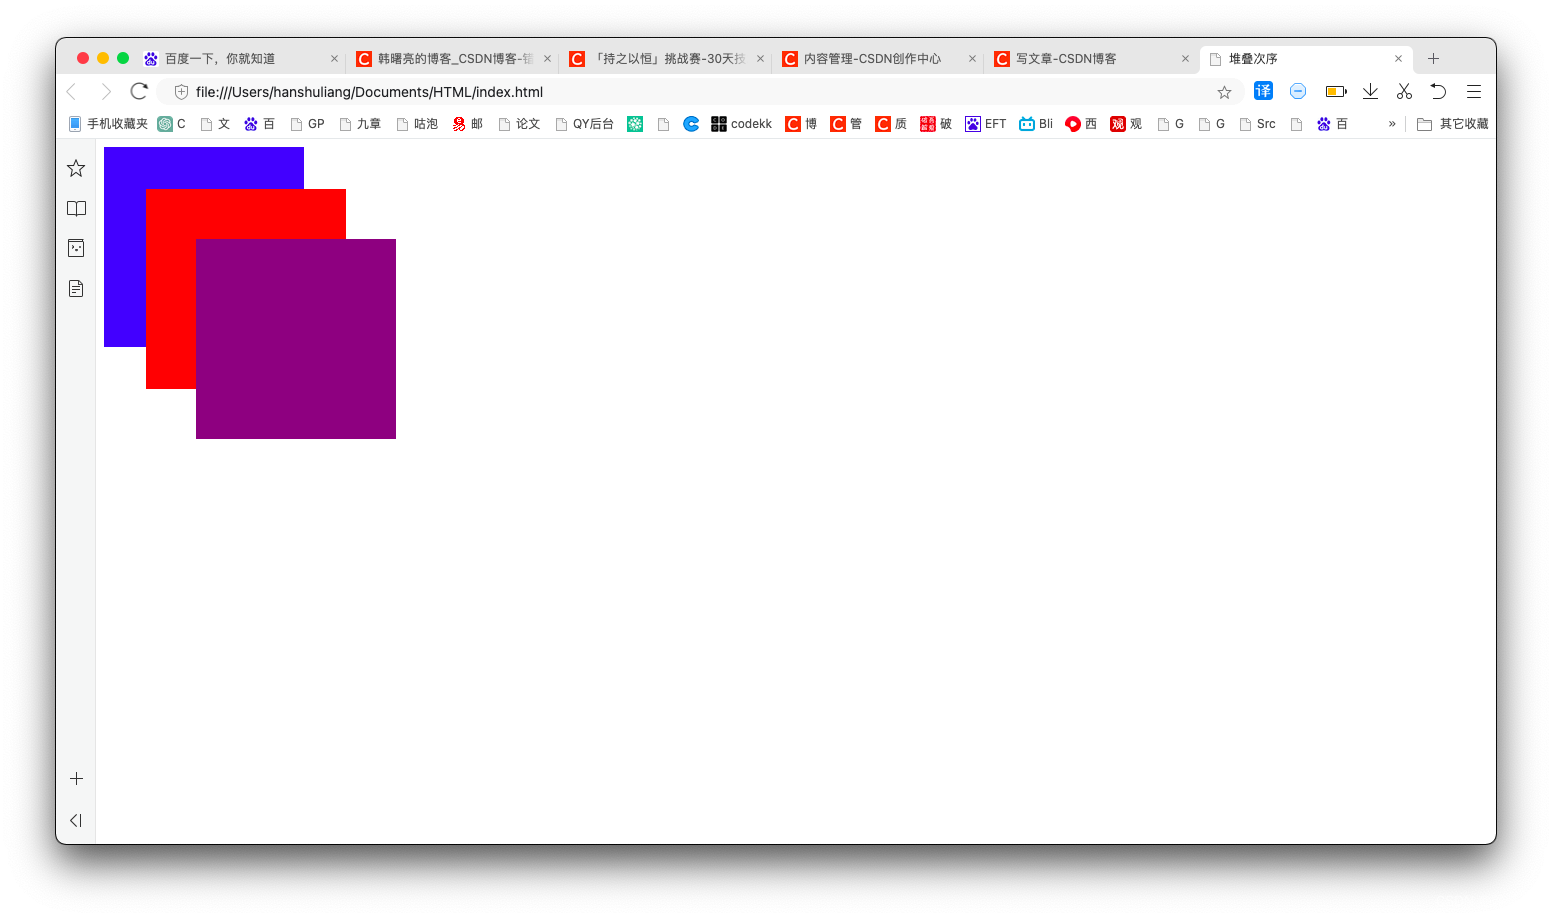Open the 论文 bookmark
The height and width of the screenshot is (918, 1552).
(x=519, y=124)
